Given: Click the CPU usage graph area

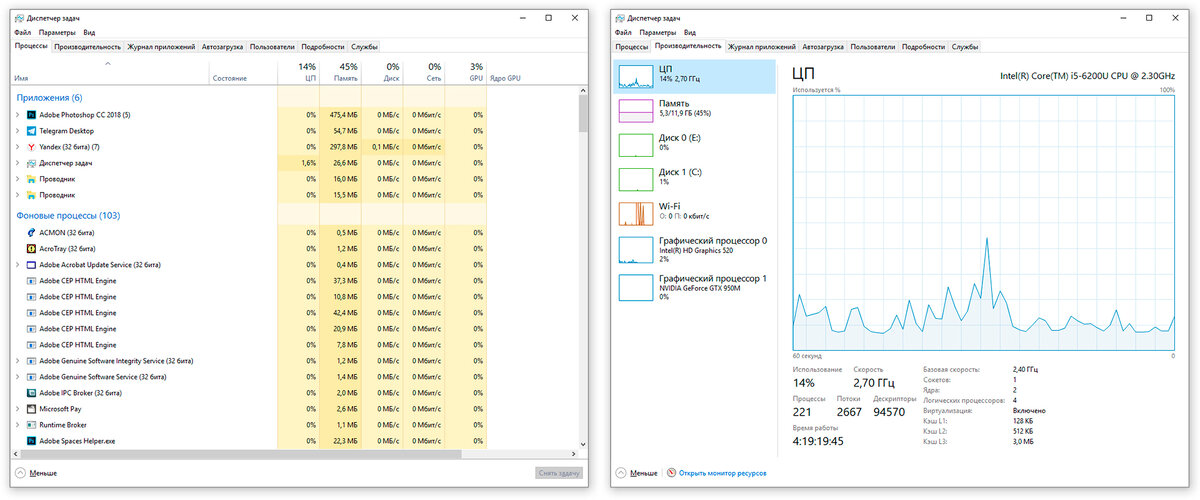Looking at the screenshot, I should pyautogui.click(x=983, y=222).
